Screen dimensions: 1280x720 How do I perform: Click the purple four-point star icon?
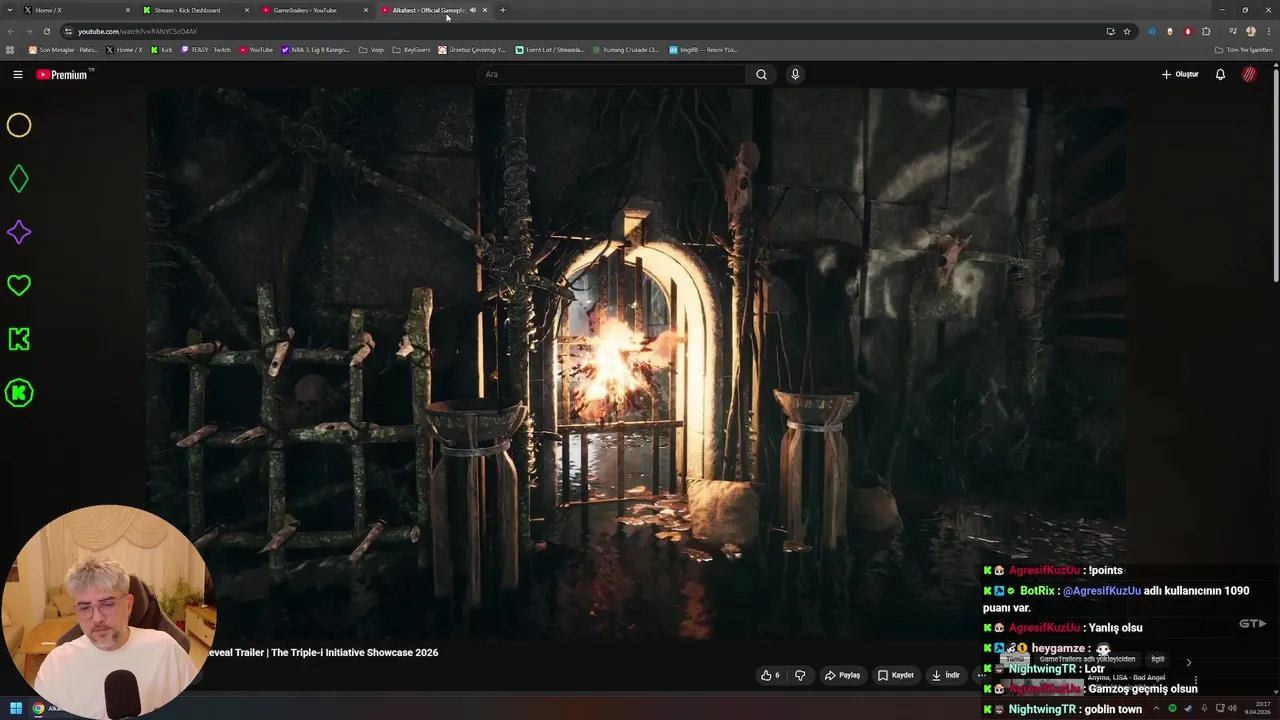coord(19,232)
